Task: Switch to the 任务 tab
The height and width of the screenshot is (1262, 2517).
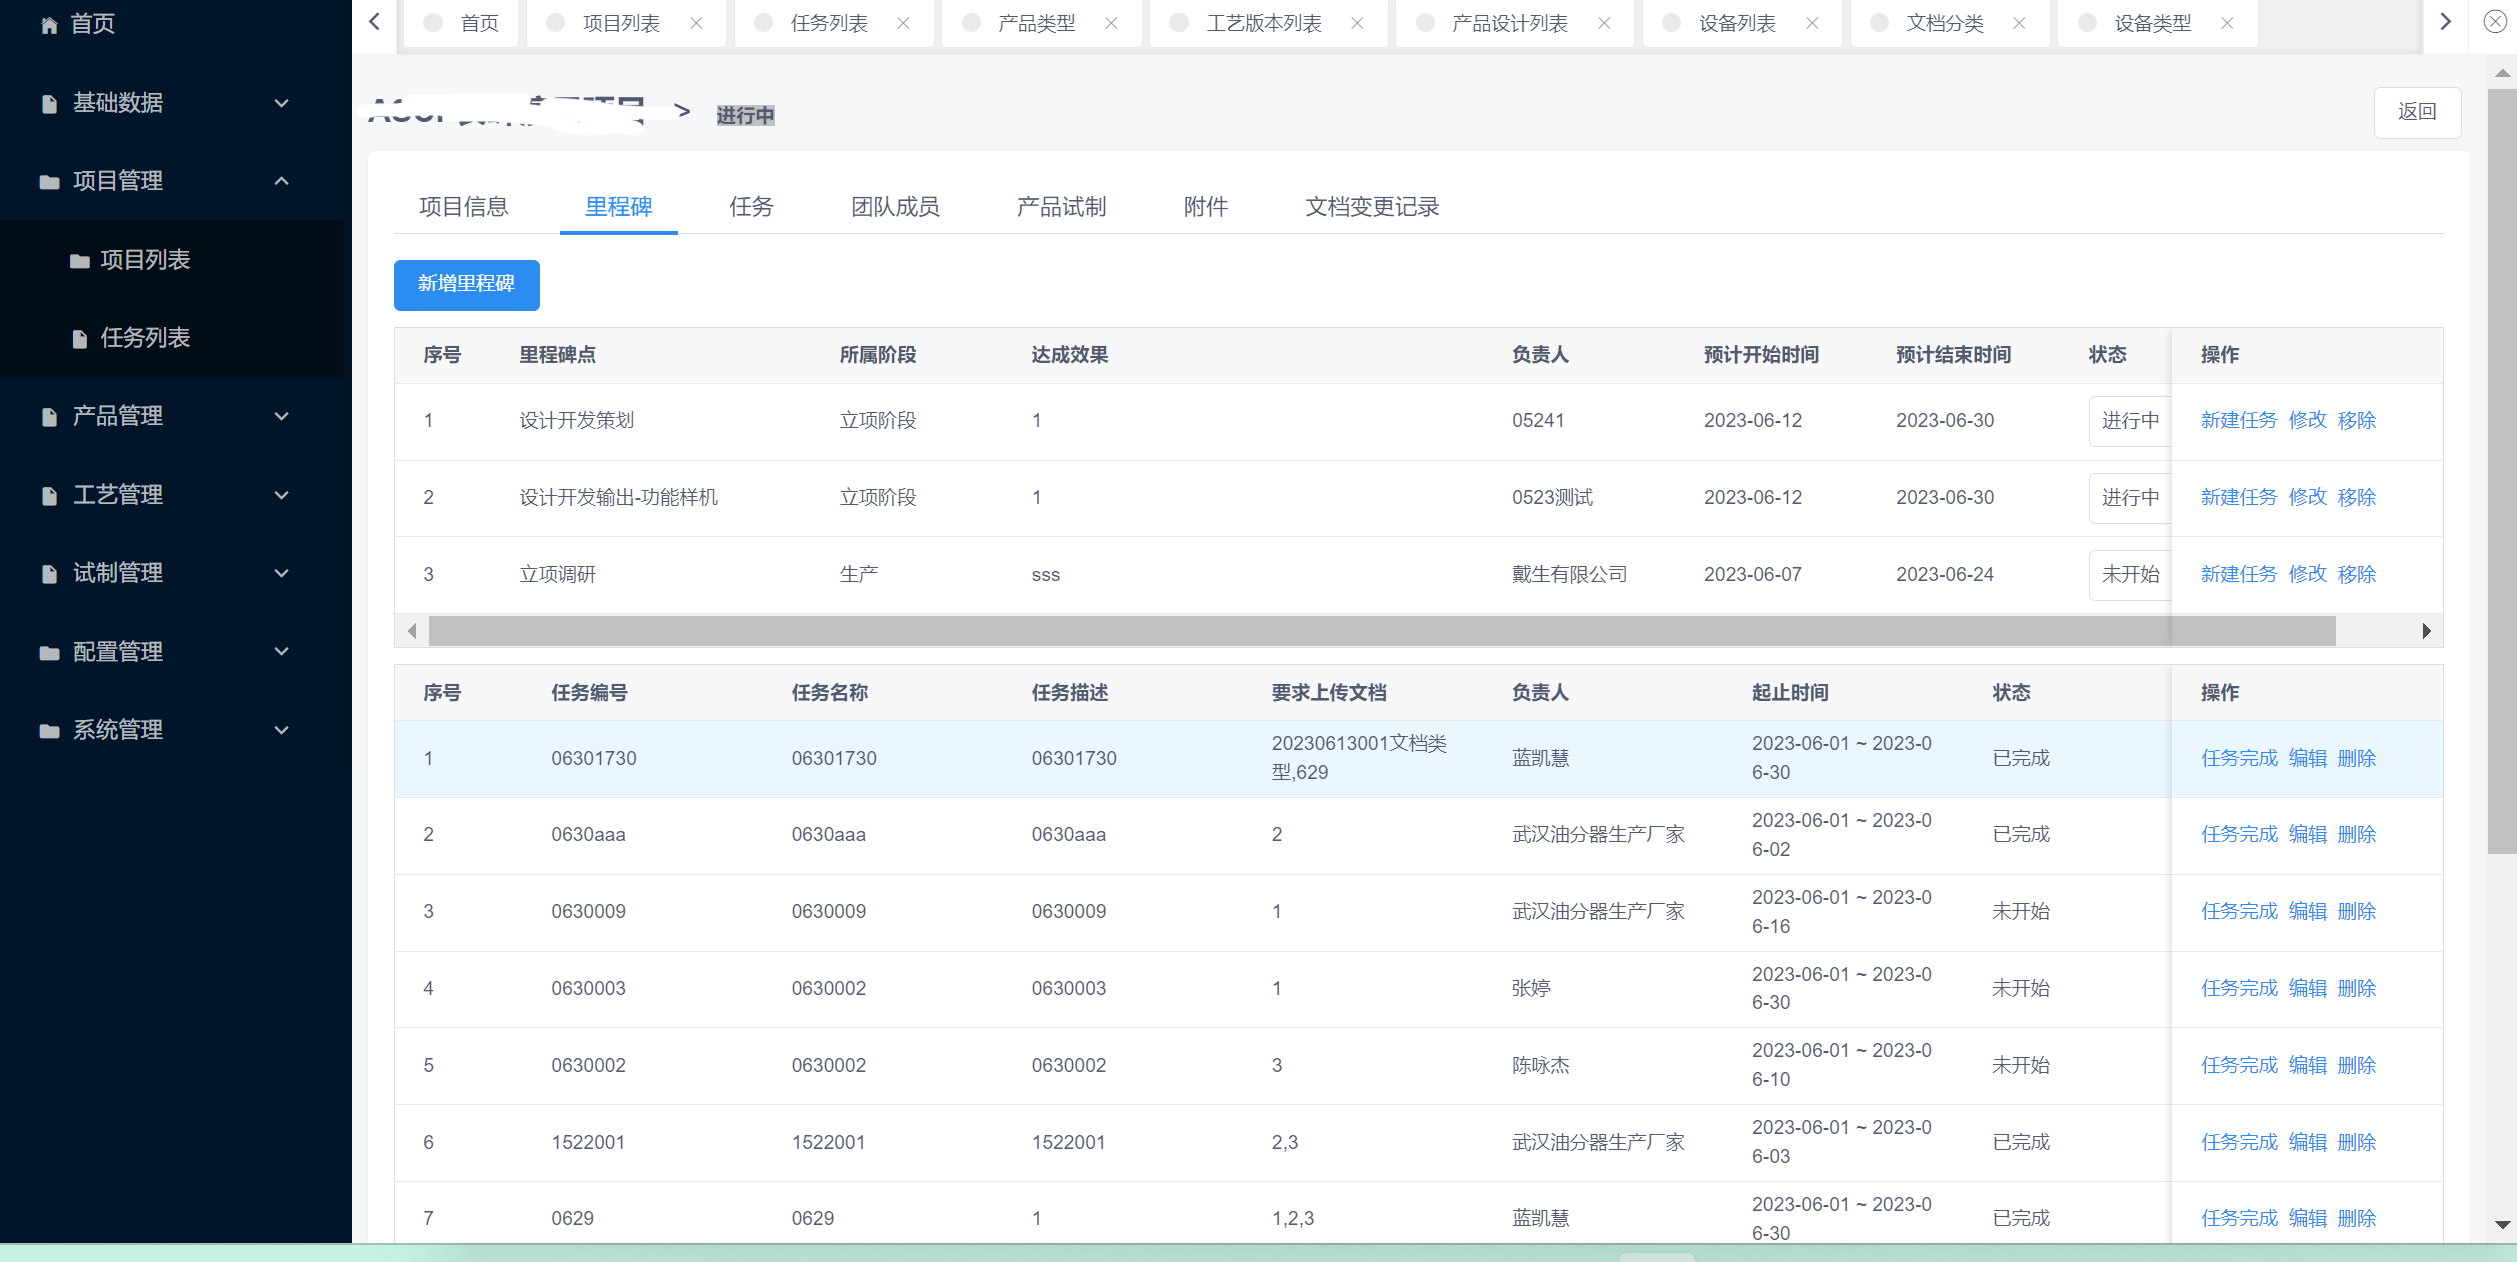Action: pos(751,207)
